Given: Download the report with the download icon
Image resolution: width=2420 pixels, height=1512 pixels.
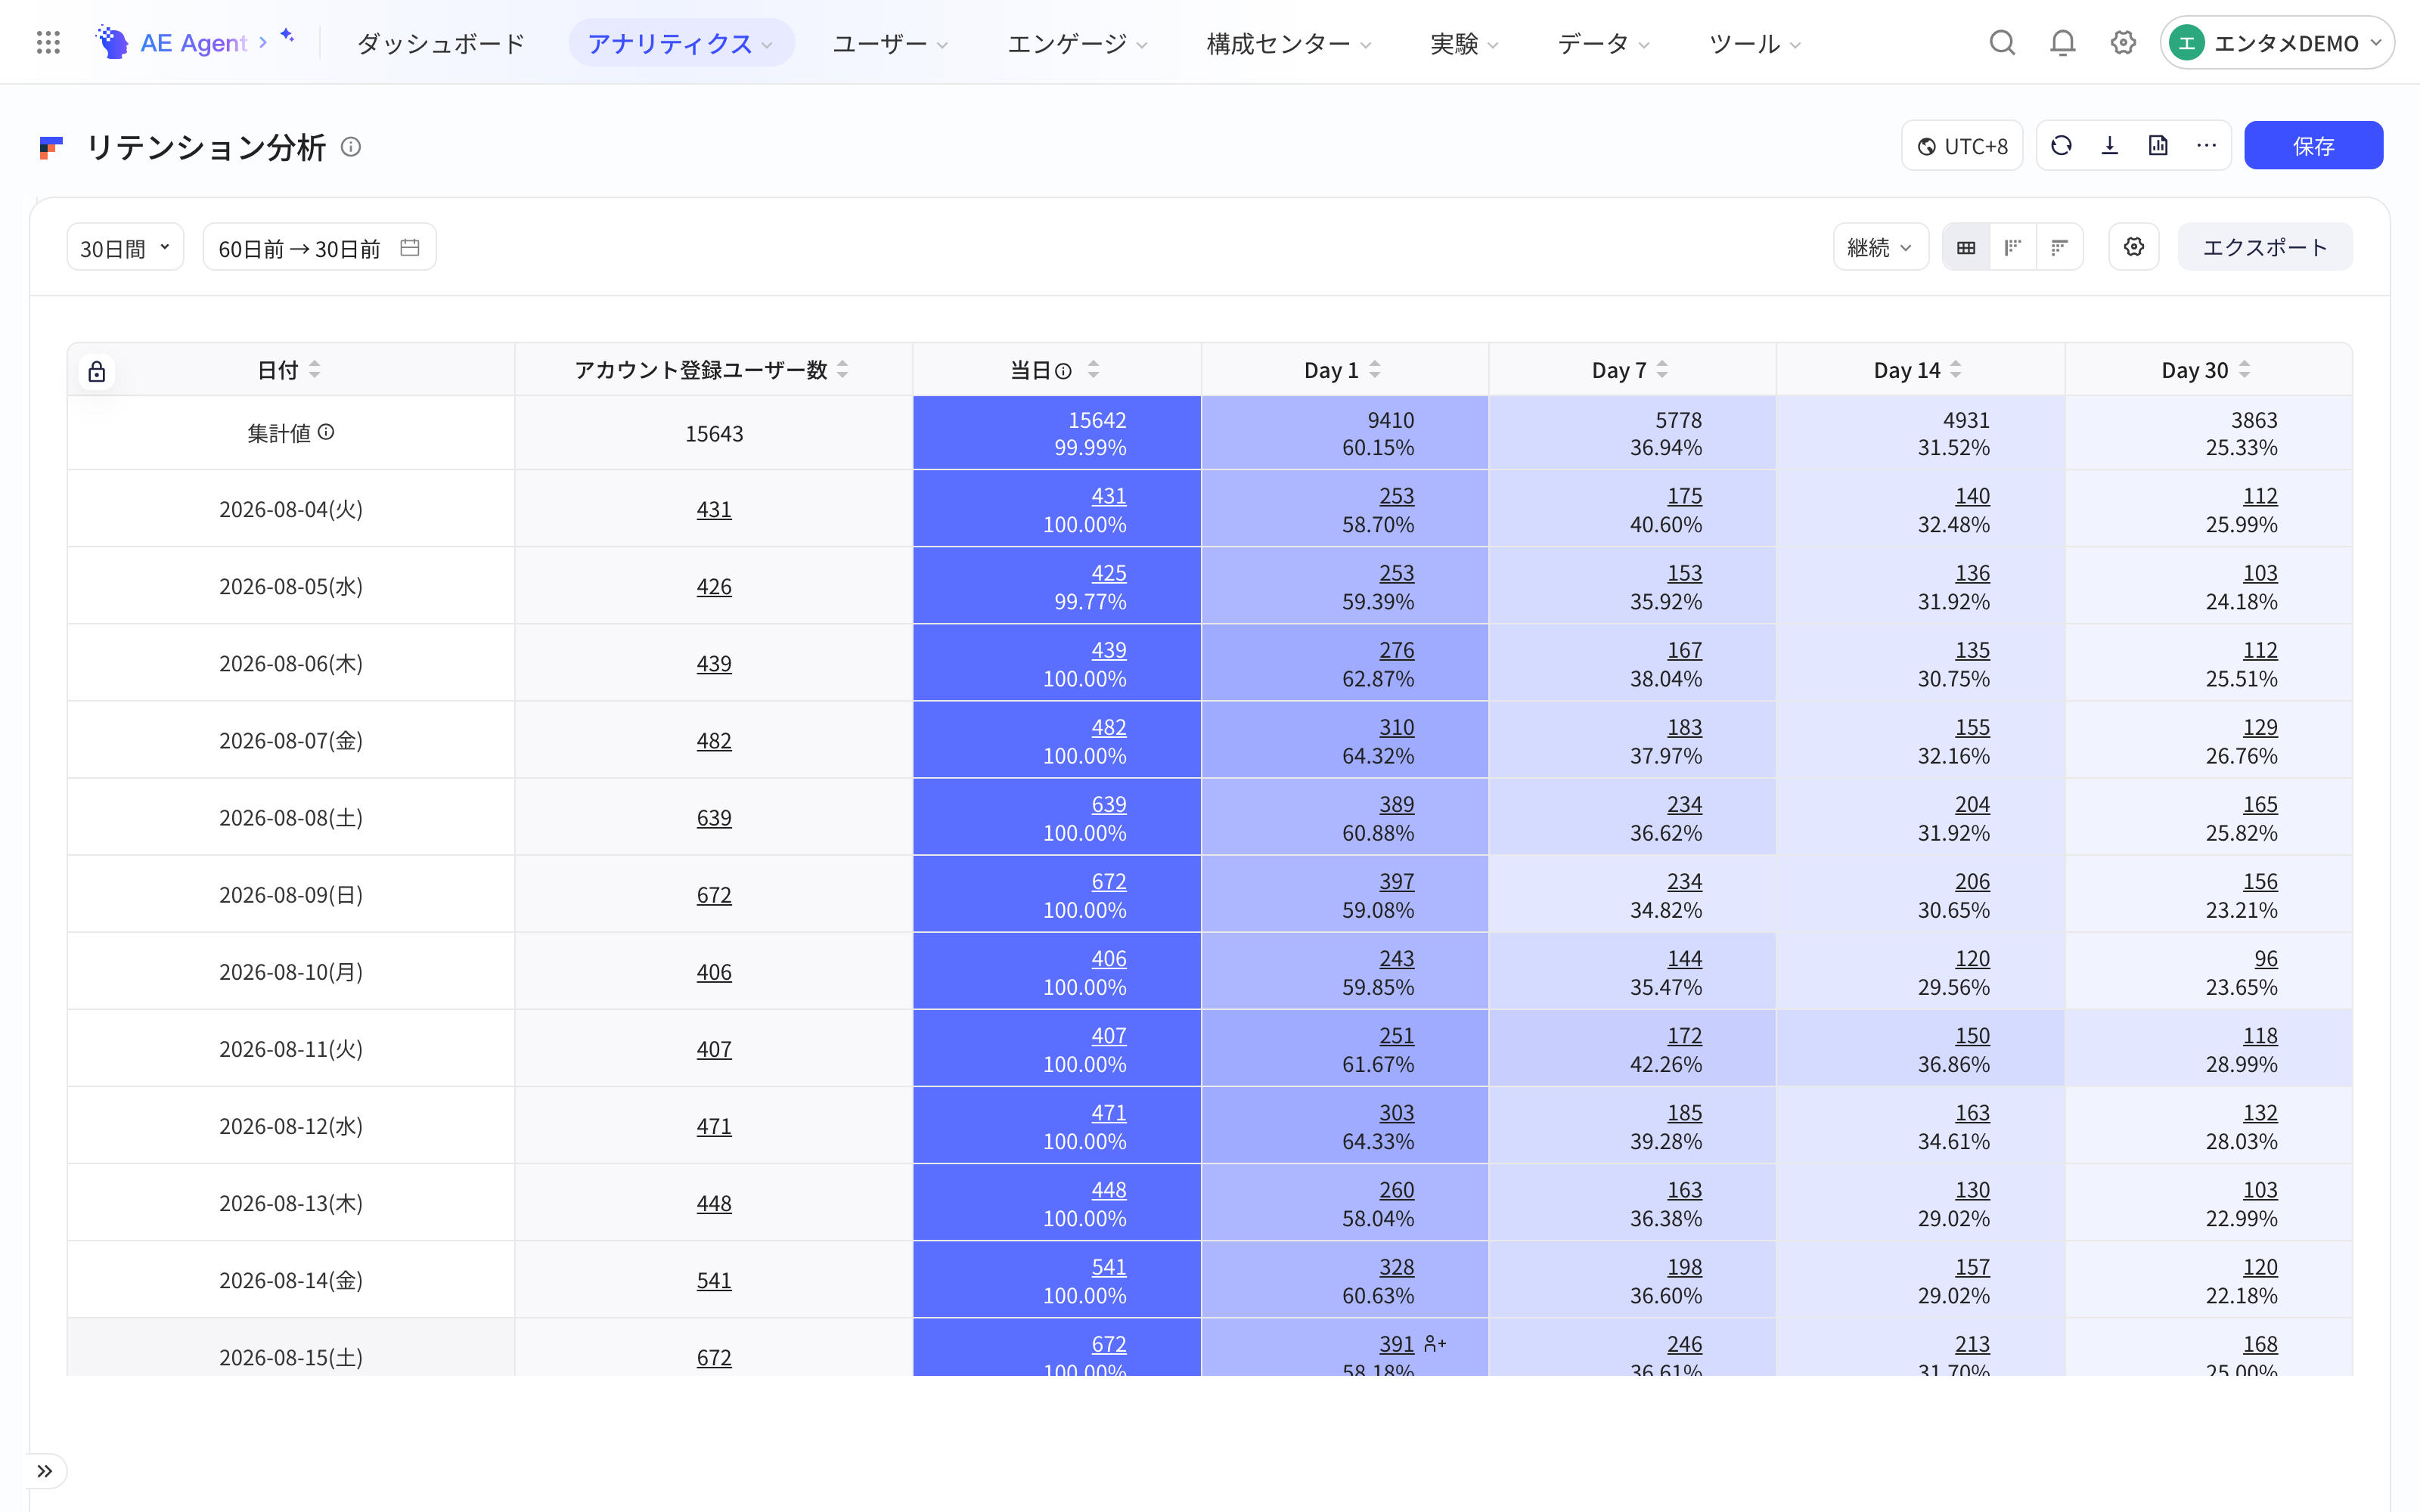Looking at the screenshot, I should 2110,146.
